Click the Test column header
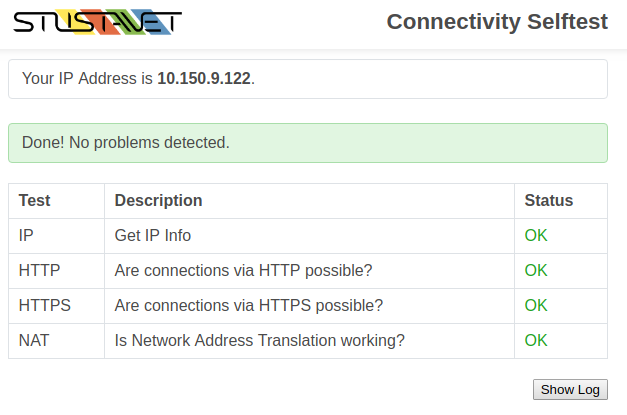This screenshot has height=415, width=627. coord(35,201)
